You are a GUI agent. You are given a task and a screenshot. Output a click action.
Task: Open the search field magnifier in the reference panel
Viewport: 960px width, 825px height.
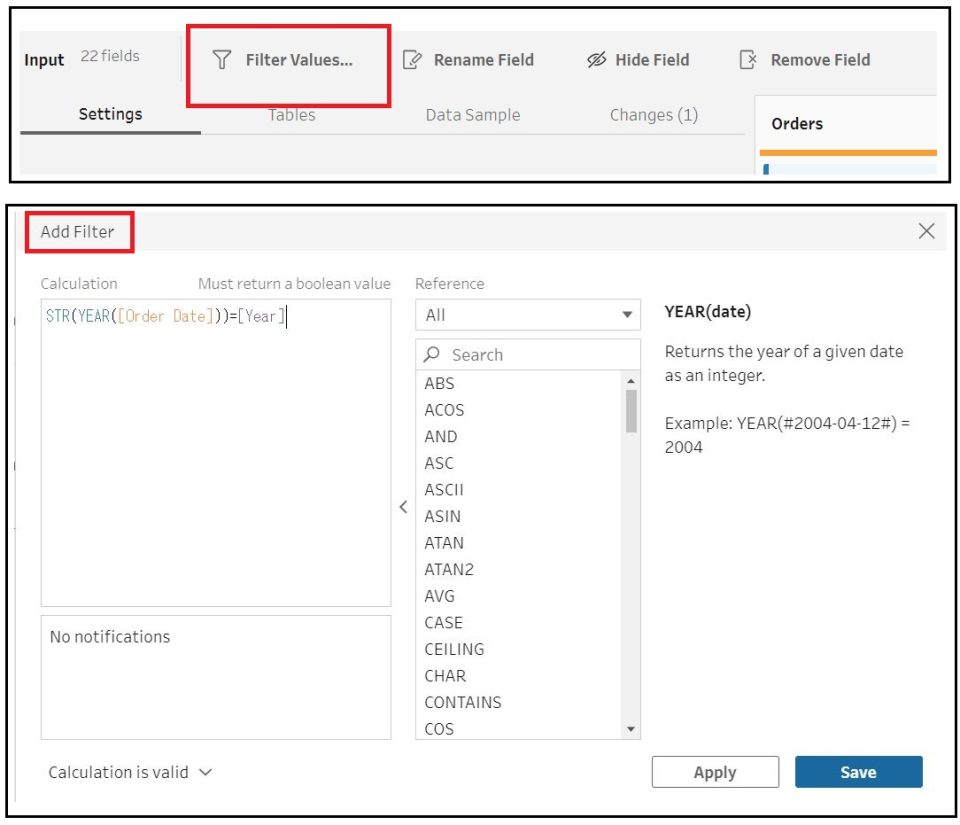pyautogui.click(x=433, y=354)
